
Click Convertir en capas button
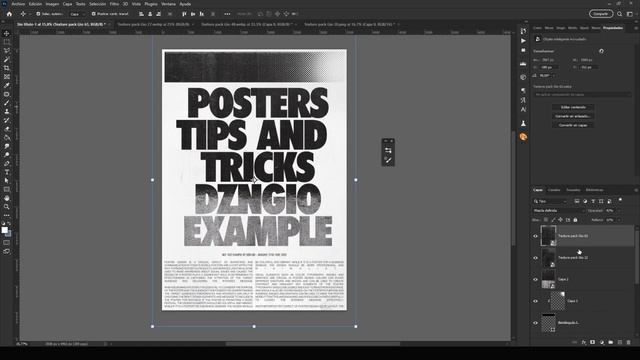point(573,125)
